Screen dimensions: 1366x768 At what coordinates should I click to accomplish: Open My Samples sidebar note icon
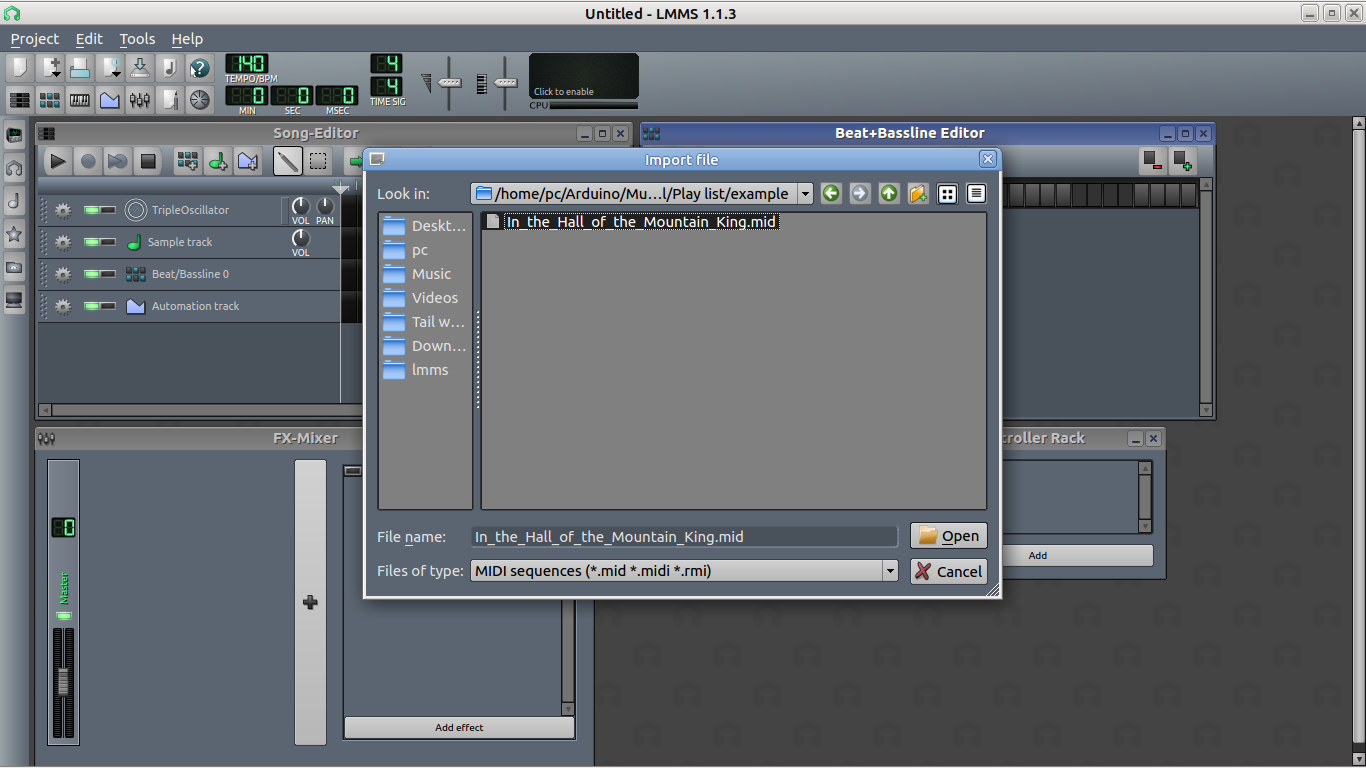(x=14, y=200)
